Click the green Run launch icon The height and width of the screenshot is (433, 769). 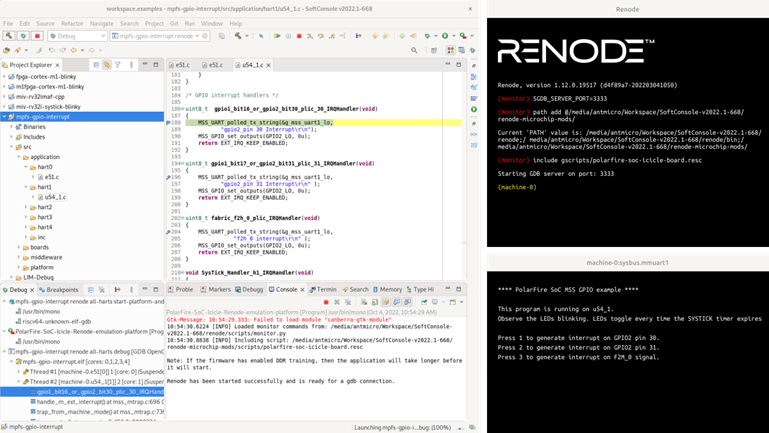(445, 36)
